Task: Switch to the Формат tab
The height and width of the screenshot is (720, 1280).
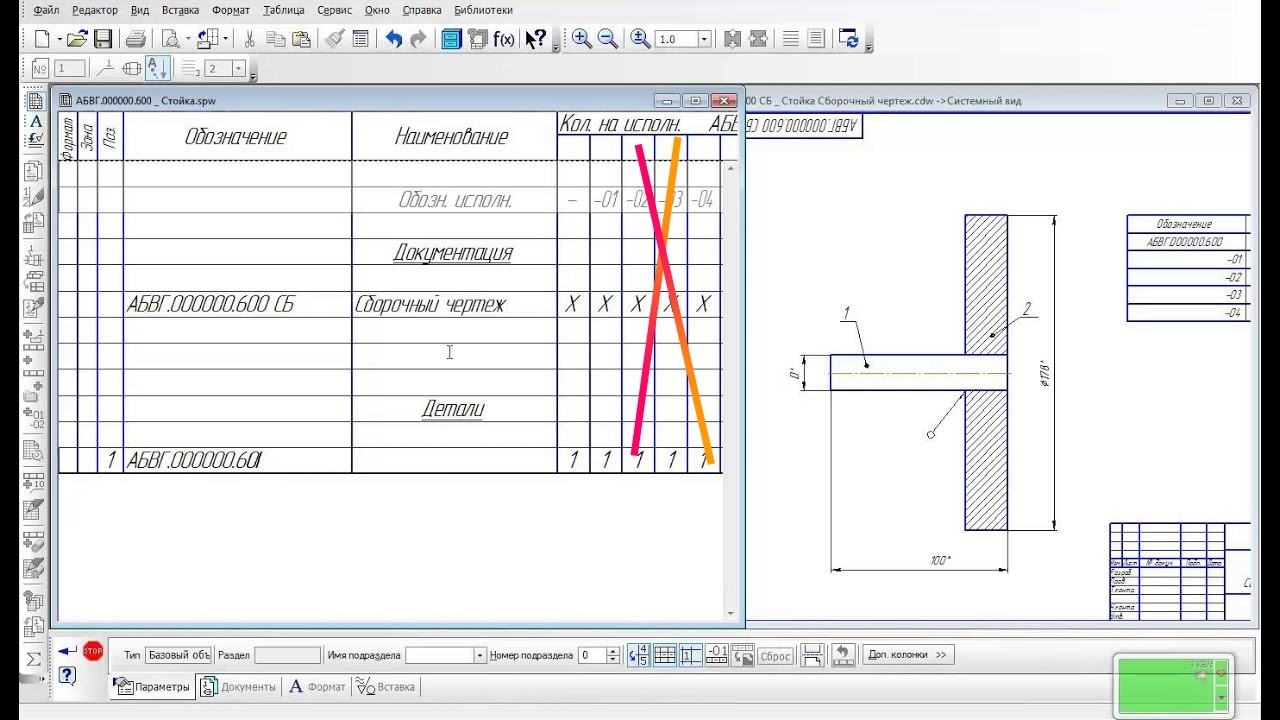Action: [317, 687]
